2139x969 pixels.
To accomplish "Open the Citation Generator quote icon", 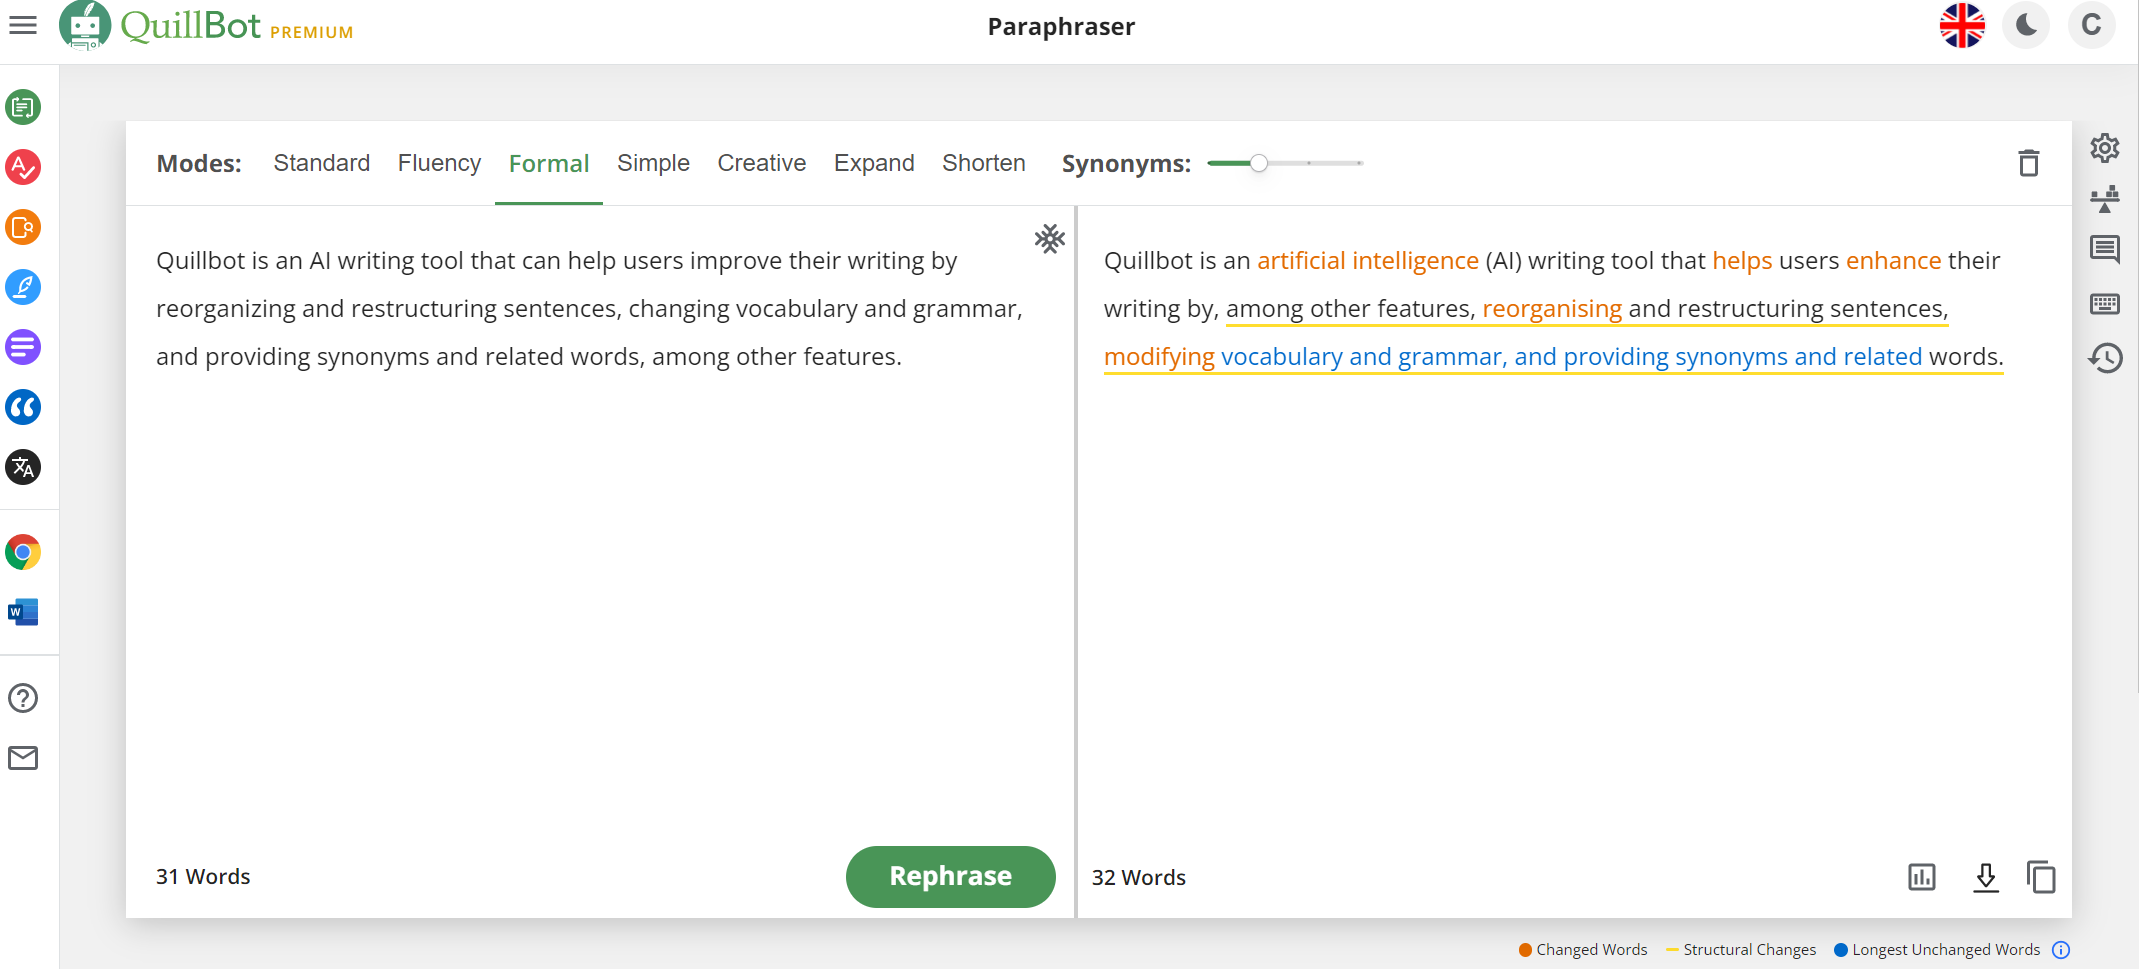I will (x=23, y=407).
